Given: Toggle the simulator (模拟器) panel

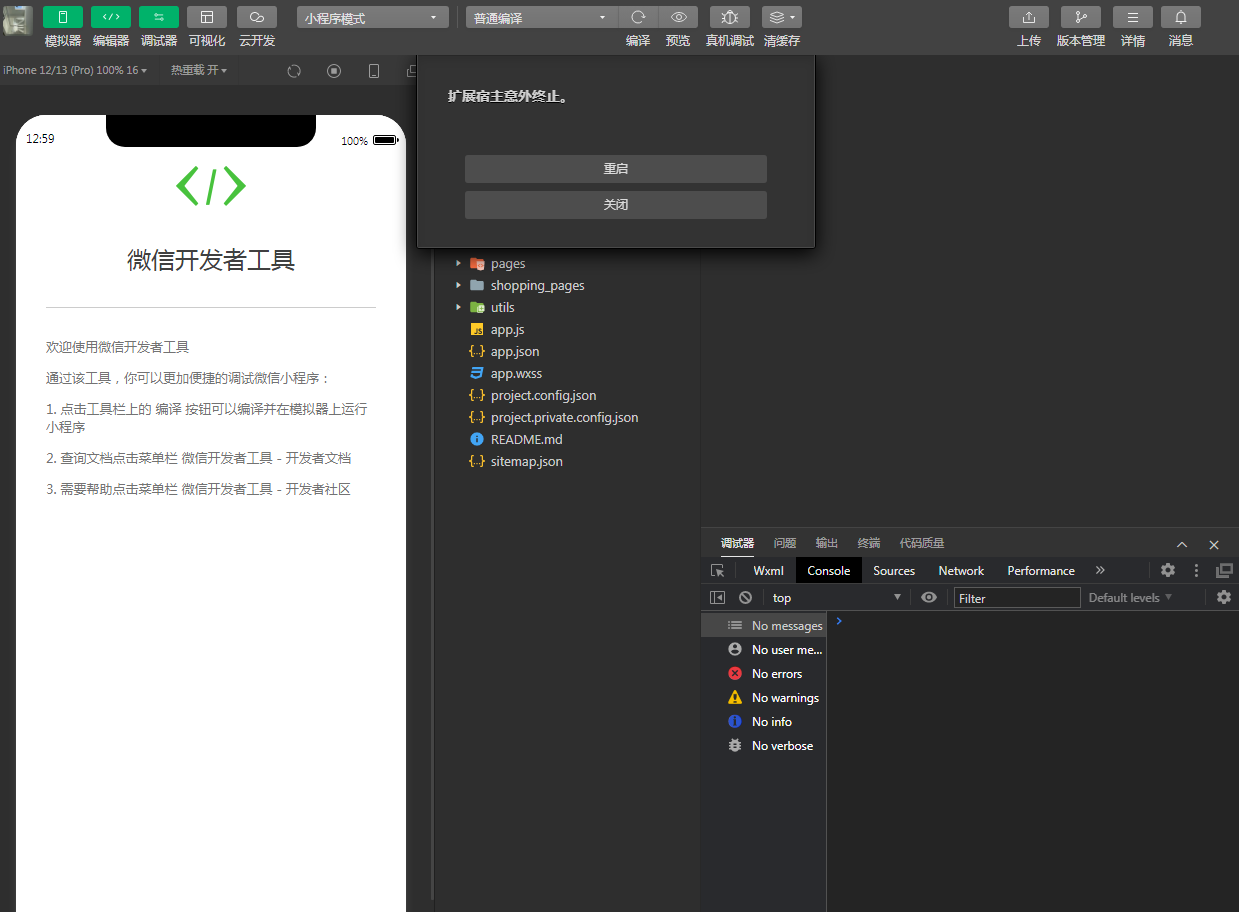Looking at the screenshot, I should (63, 17).
